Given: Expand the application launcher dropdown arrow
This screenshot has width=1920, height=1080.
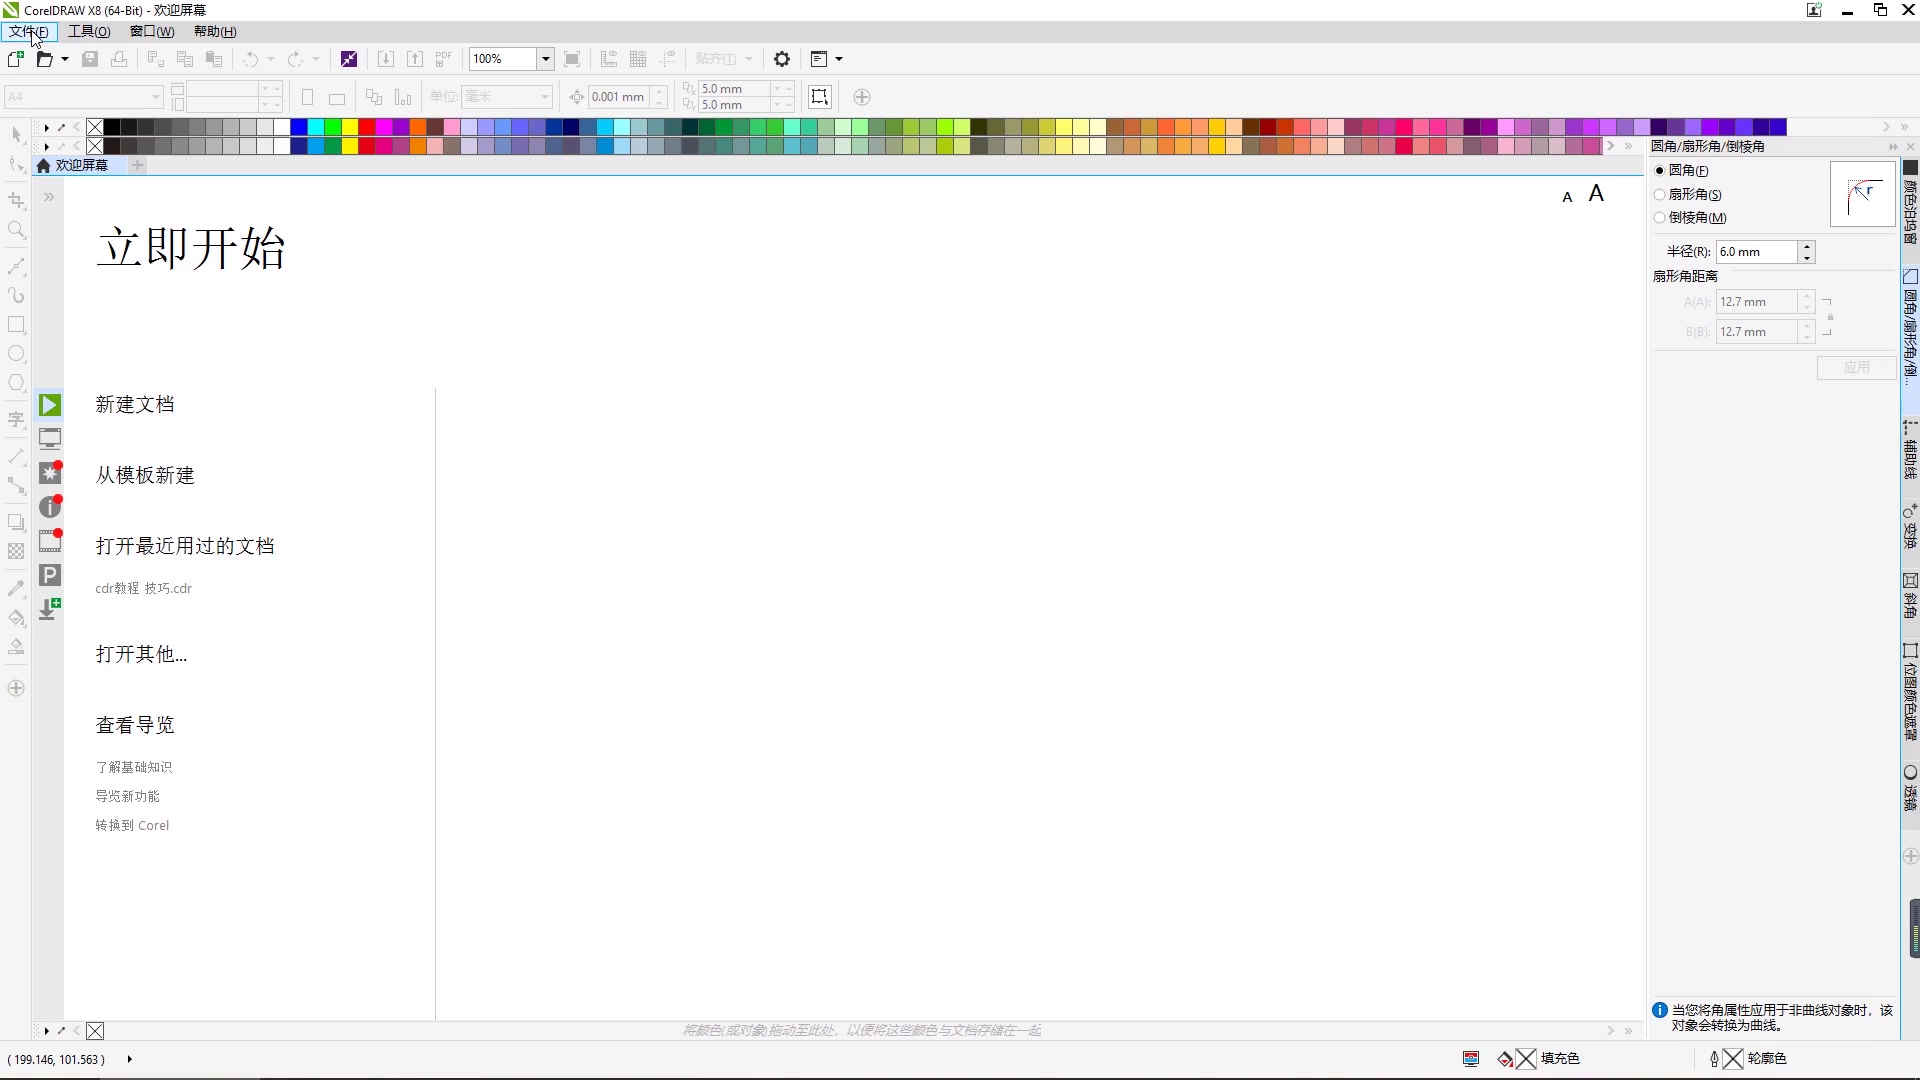Looking at the screenshot, I should [x=839, y=59].
